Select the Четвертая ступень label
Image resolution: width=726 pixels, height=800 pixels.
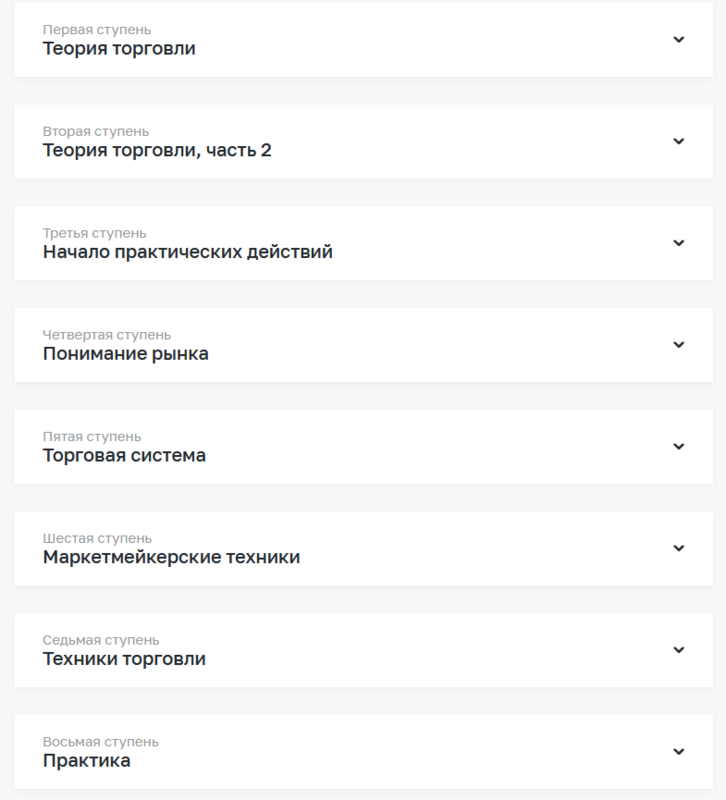click(107, 335)
